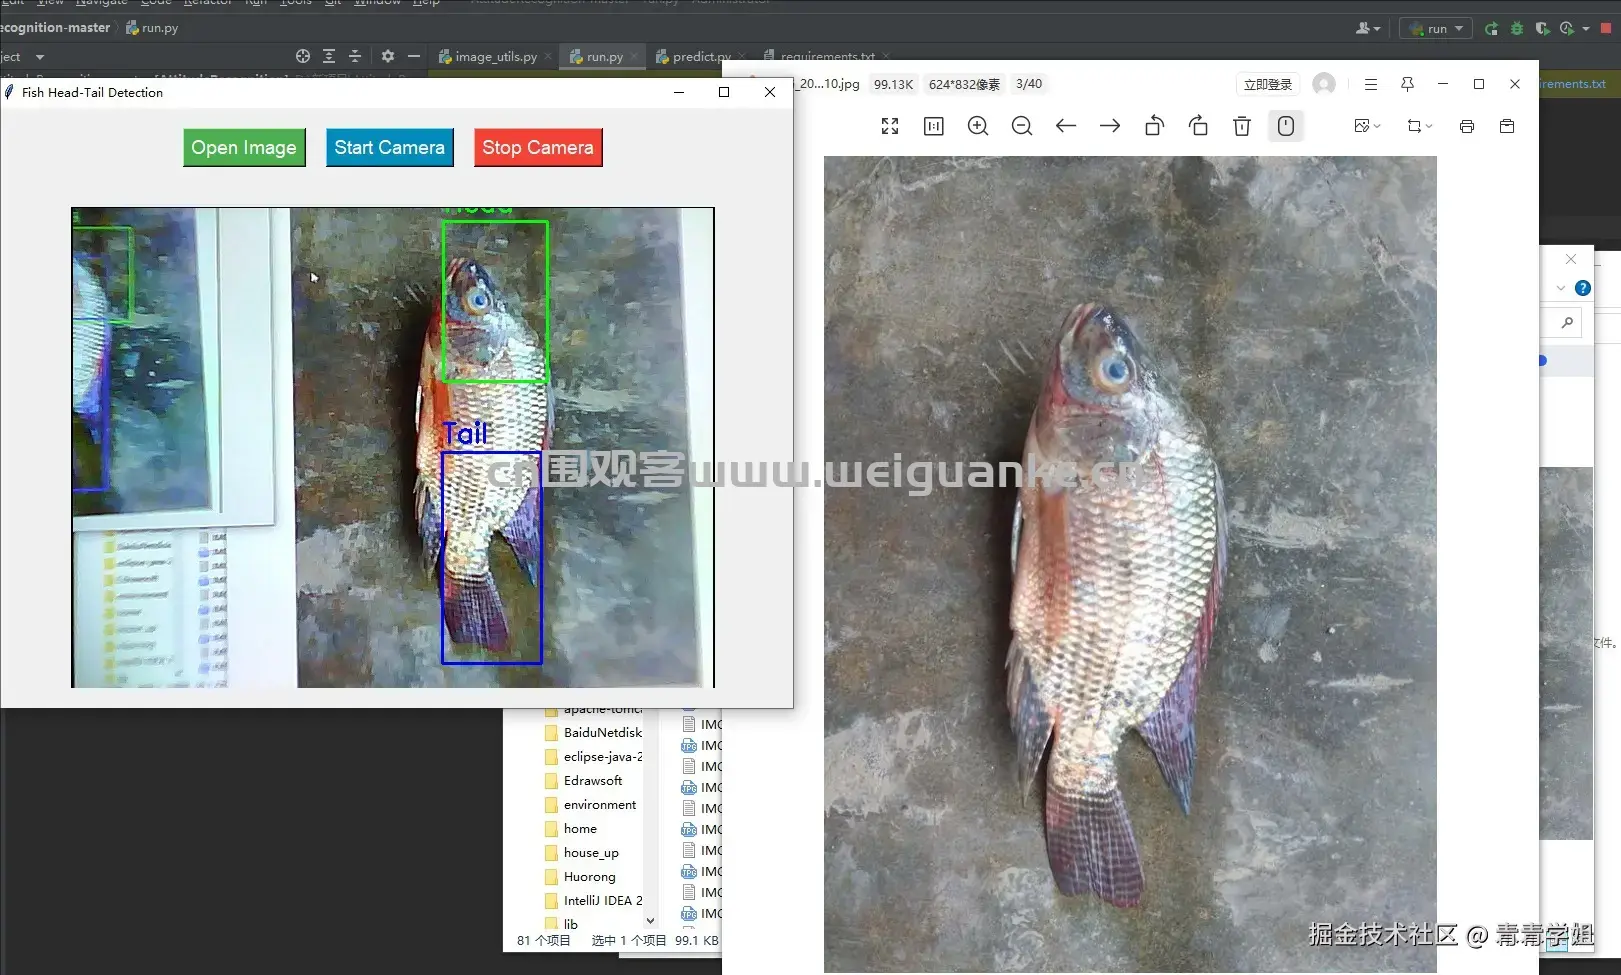The height and width of the screenshot is (975, 1621).
Task: Run with coverage in PyCharm
Action: (x=1543, y=28)
